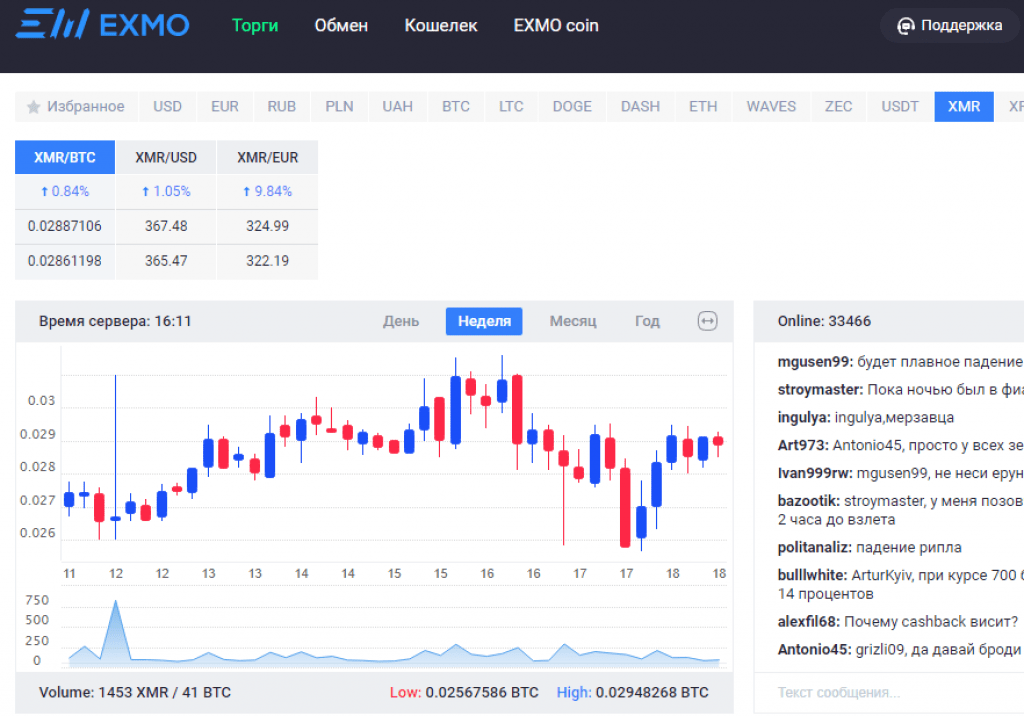Select the DASH currency tab
Image resolution: width=1024 pixels, height=716 pixels.
640,106
